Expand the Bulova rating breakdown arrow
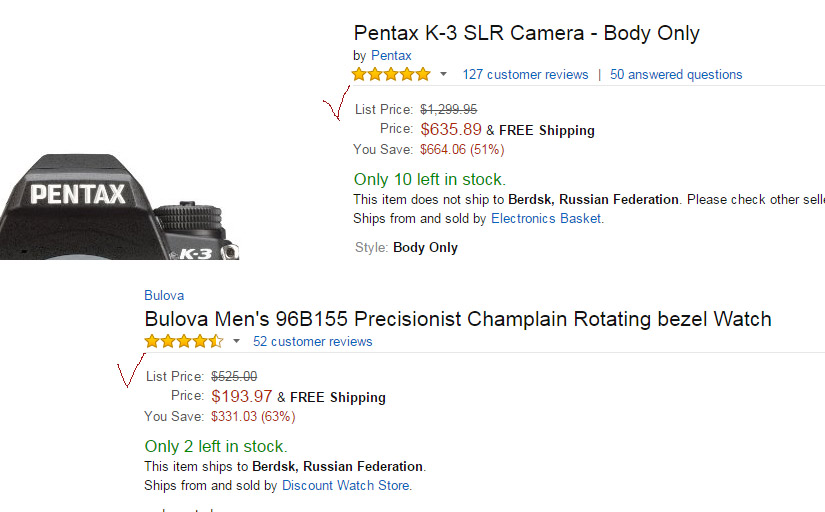The height and width of the screenshot is (512, 825). pyautogui.click(x=236, y=342)
